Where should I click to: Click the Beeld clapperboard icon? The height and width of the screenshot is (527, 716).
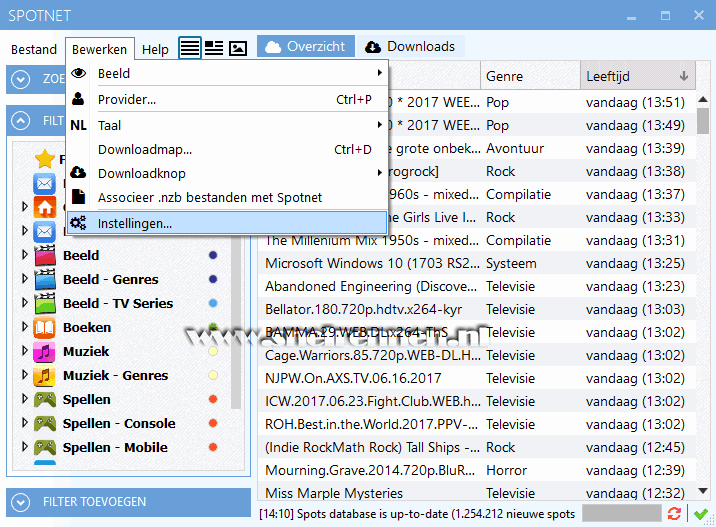[45, 255]
